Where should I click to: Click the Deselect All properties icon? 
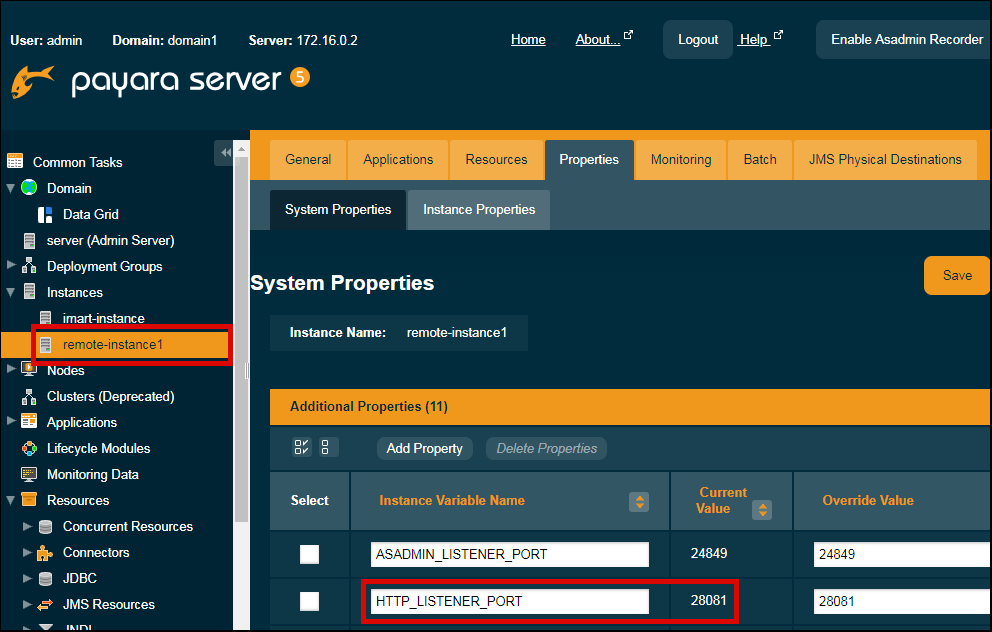[329, 448]
